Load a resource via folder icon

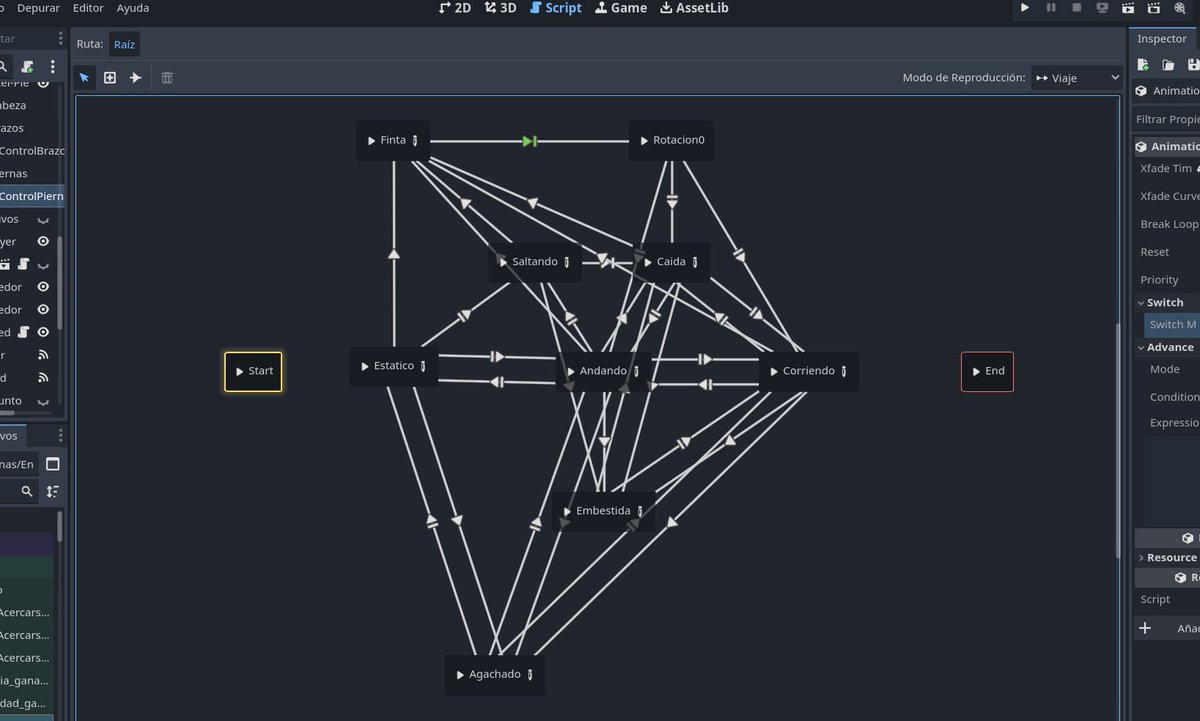[1168, 65]
